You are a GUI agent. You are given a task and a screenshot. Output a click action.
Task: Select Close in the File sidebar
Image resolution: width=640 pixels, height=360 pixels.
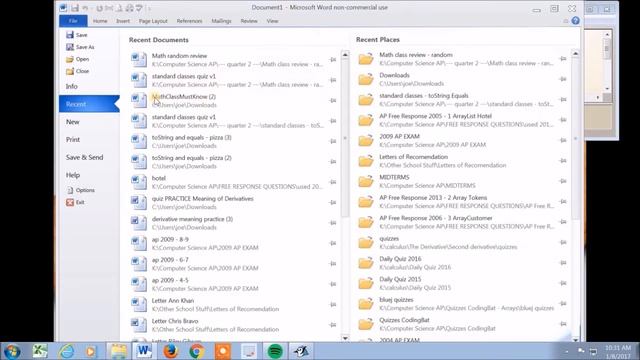78,71
